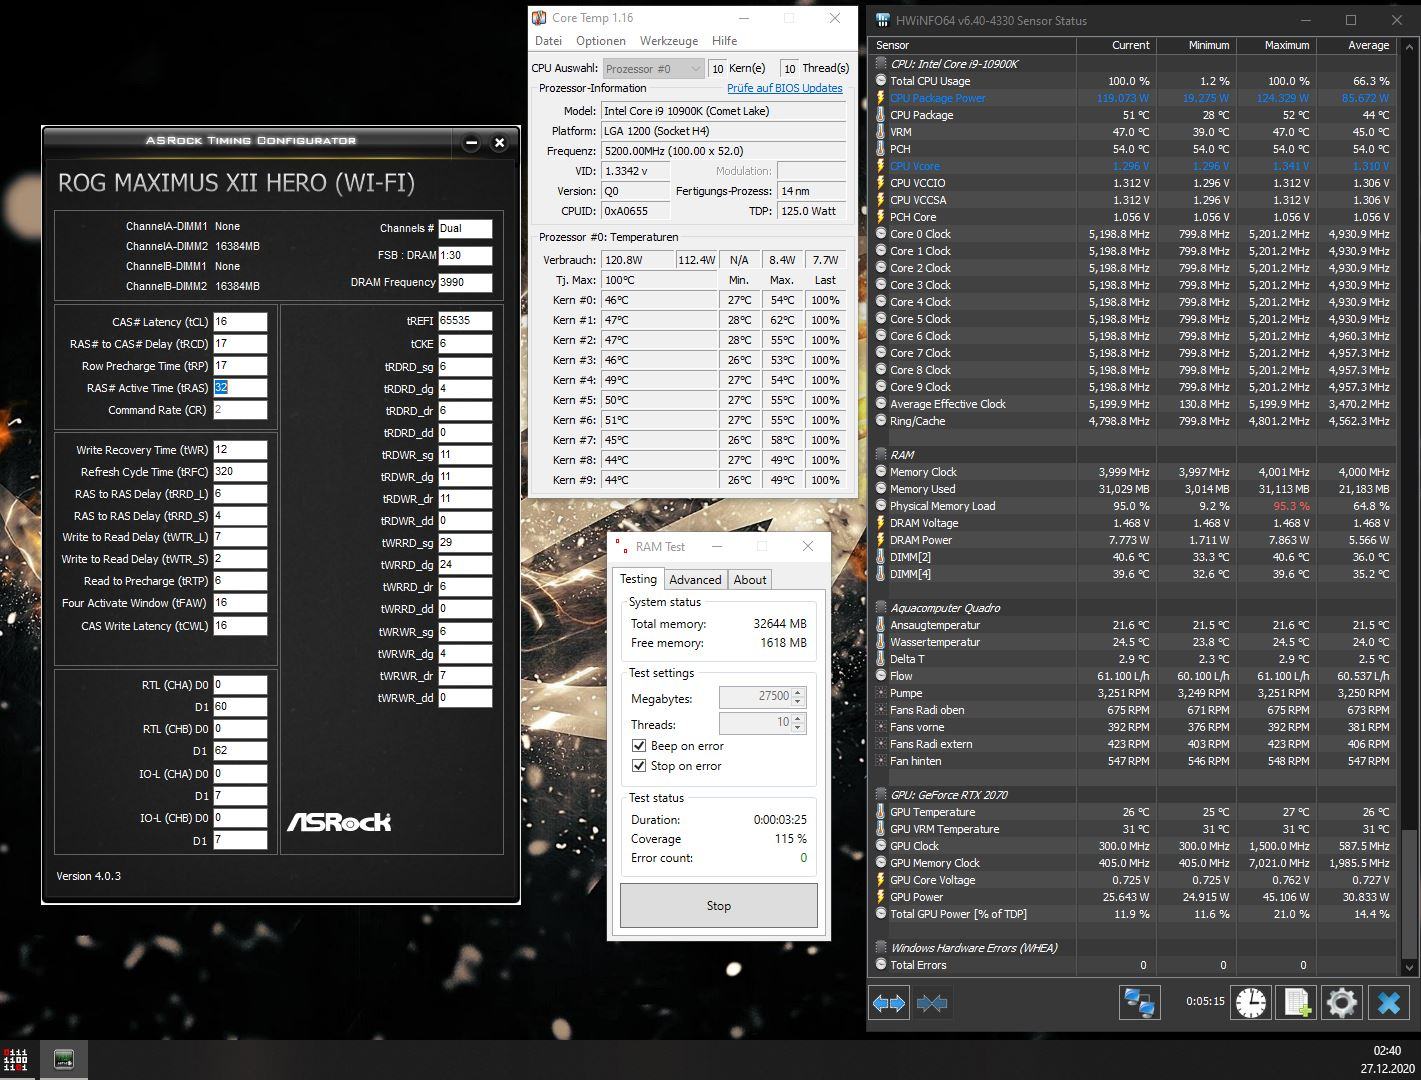Click Total Errors row in HWiNFO
This screenshot has width=1421, height=1080.
point(1134,965)
